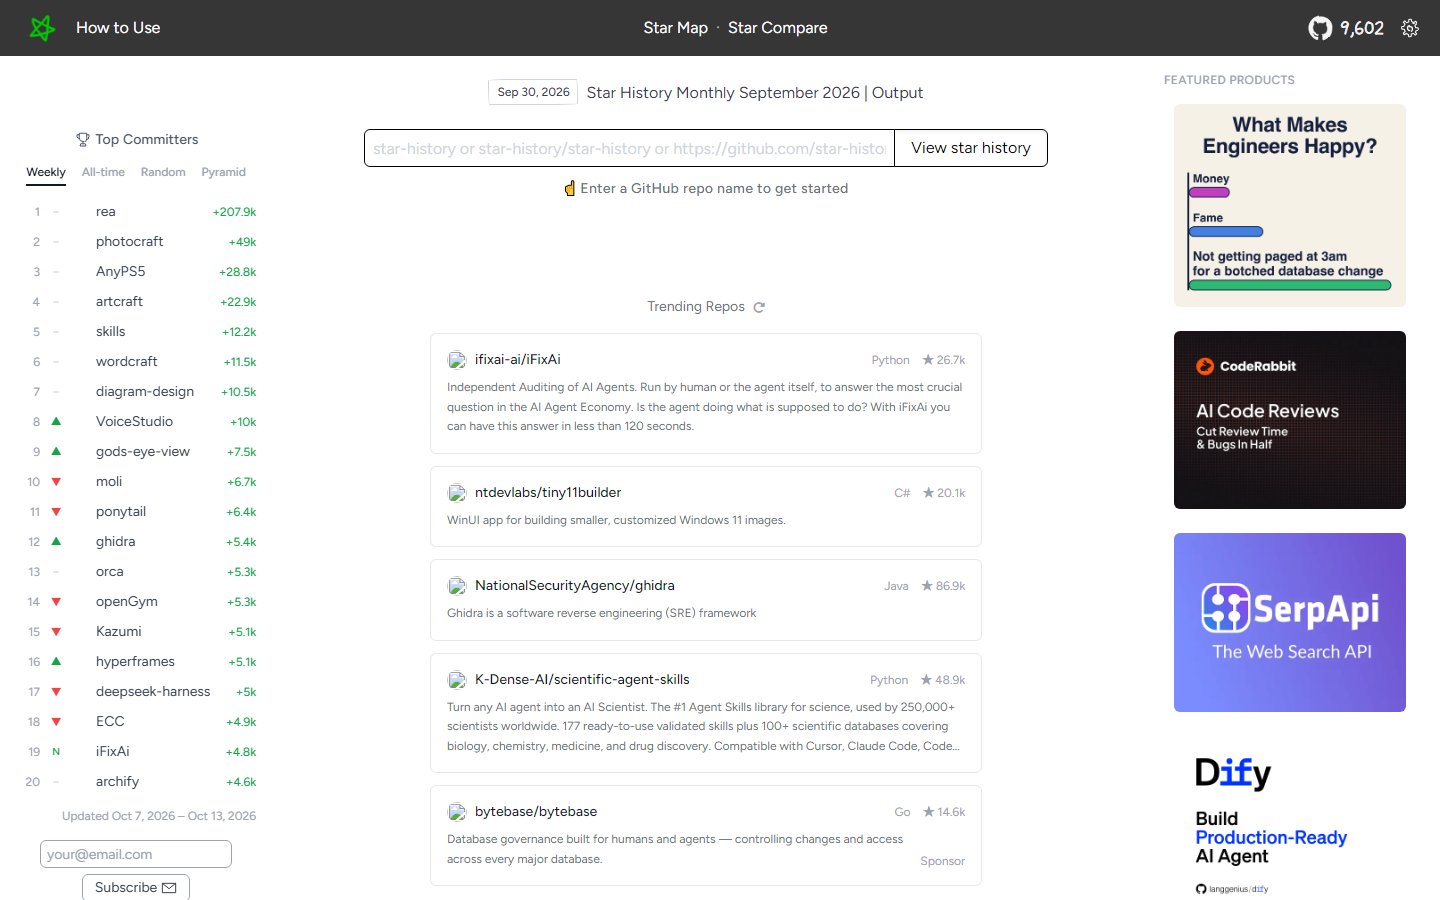The height and width of the screenshot is (900, 1440).
Task: Select photocraft in the committers list
Action: point(130,242)
